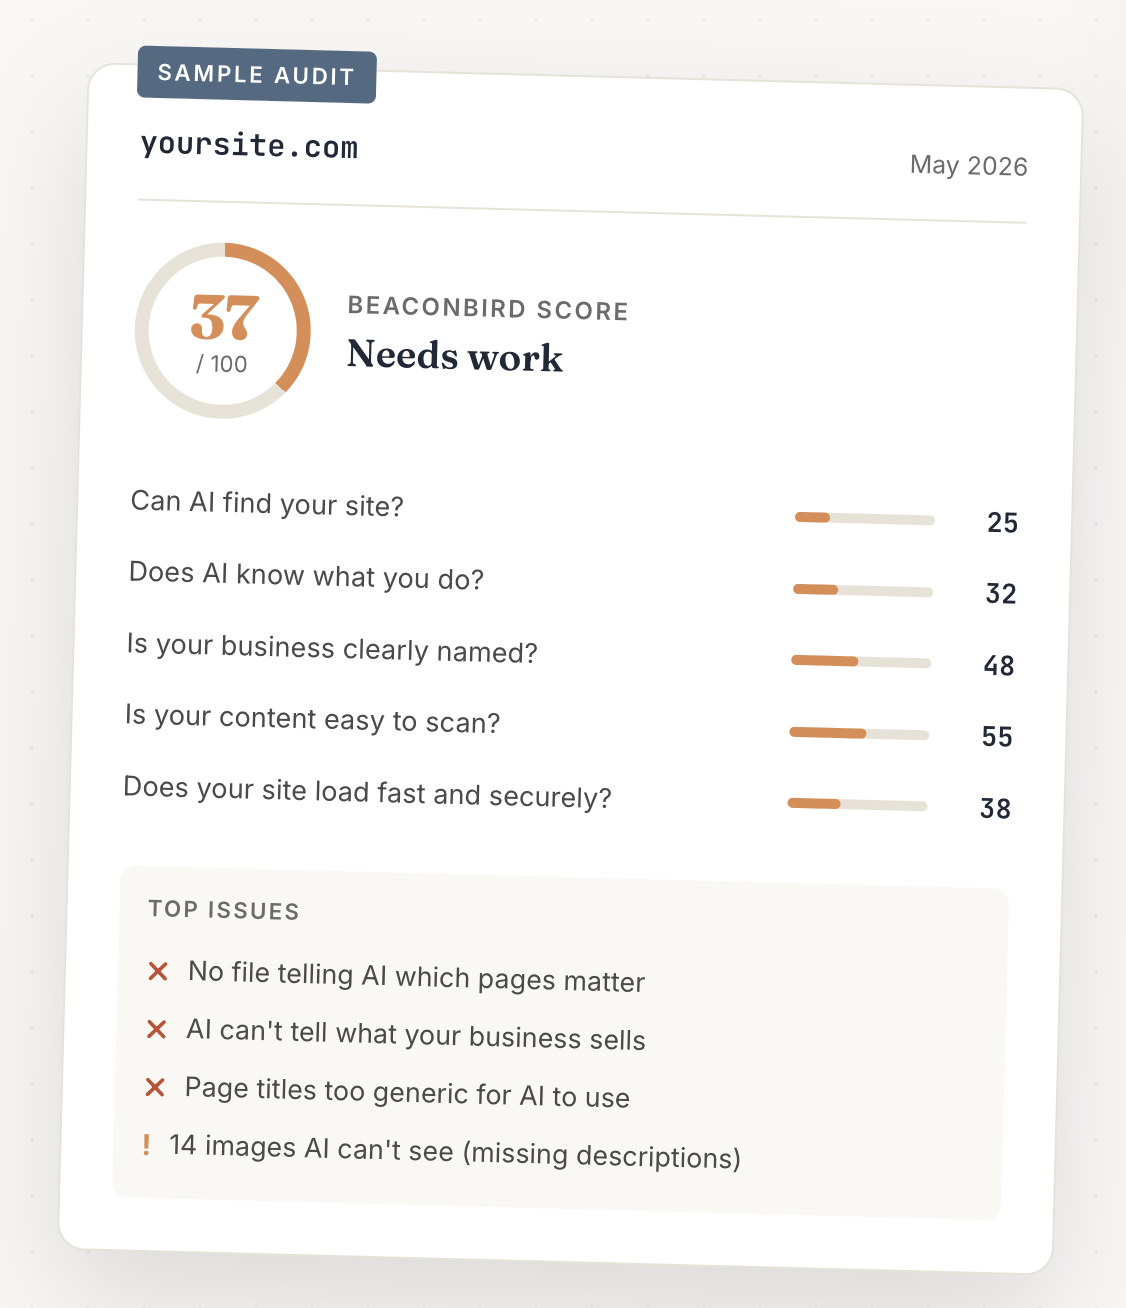Select the 'Can AI find your site?' row label
1126x1308 pixels.
click(x=267, y=503)
